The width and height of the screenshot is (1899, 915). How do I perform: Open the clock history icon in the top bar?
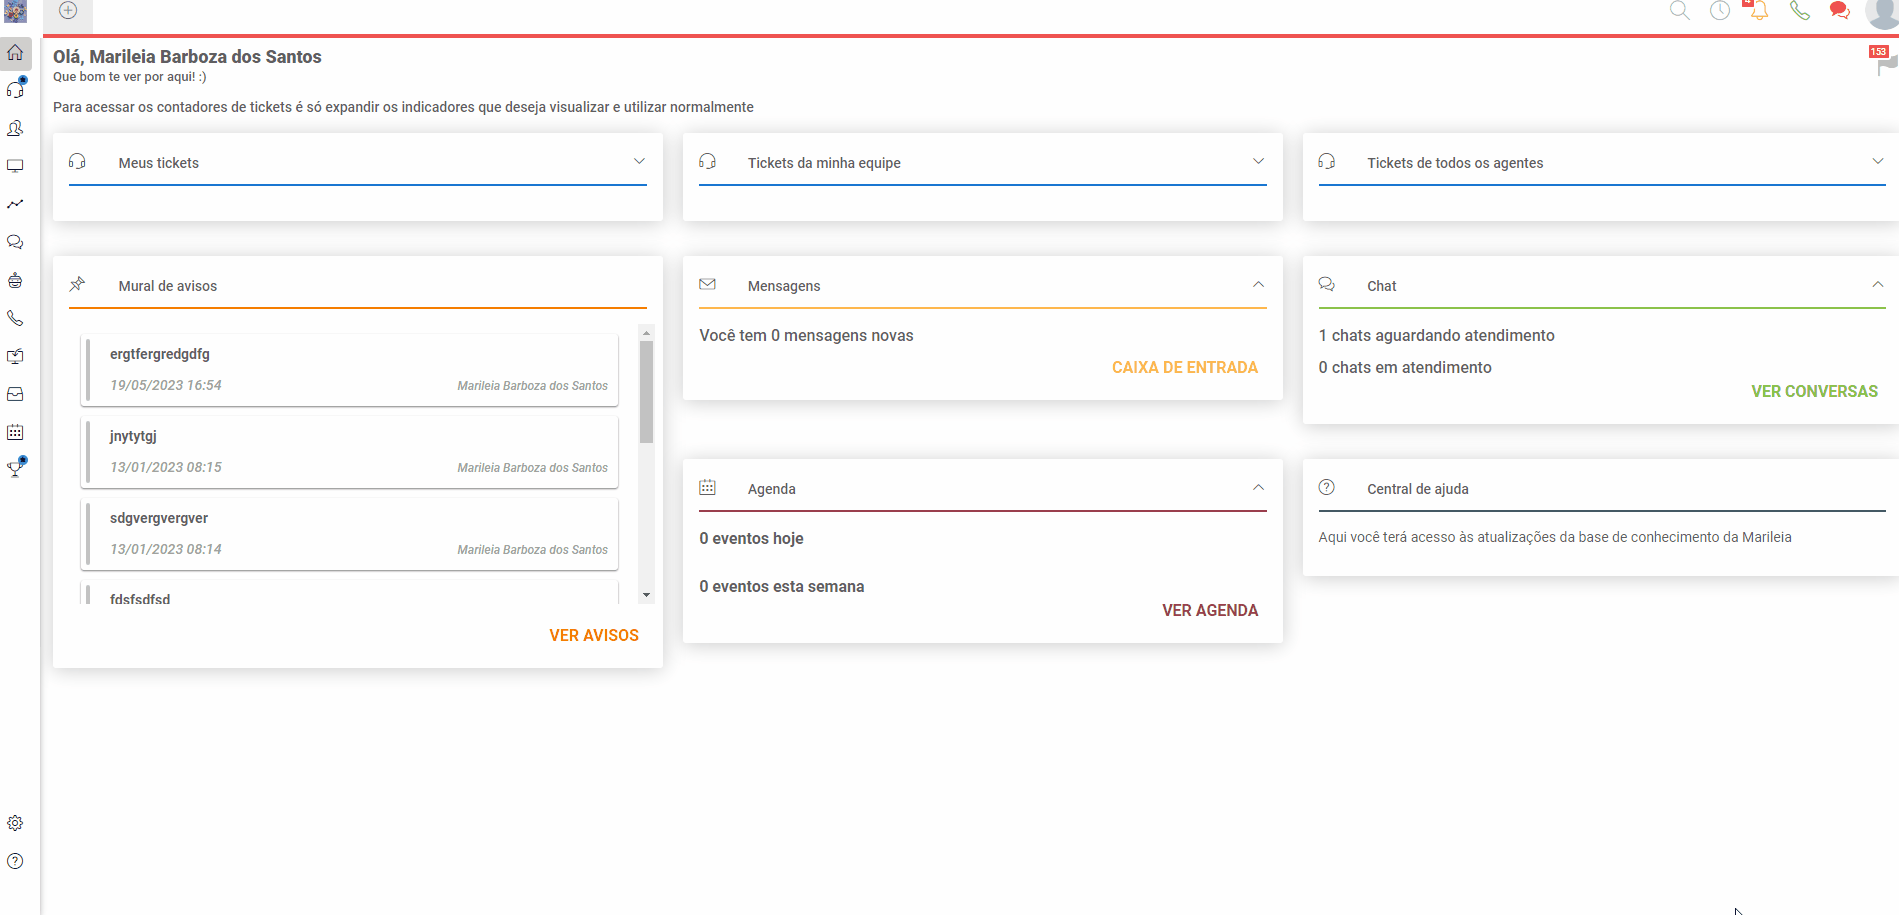[1720, 11]
